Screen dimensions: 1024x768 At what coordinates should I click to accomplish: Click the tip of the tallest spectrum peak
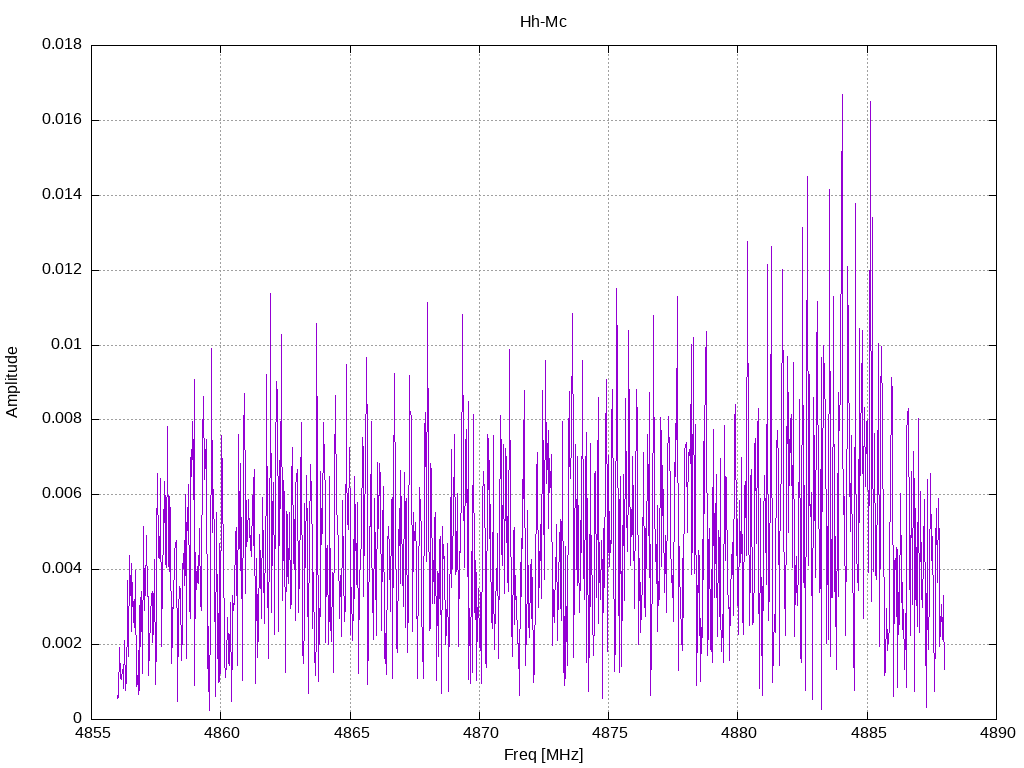coord(842,95)
